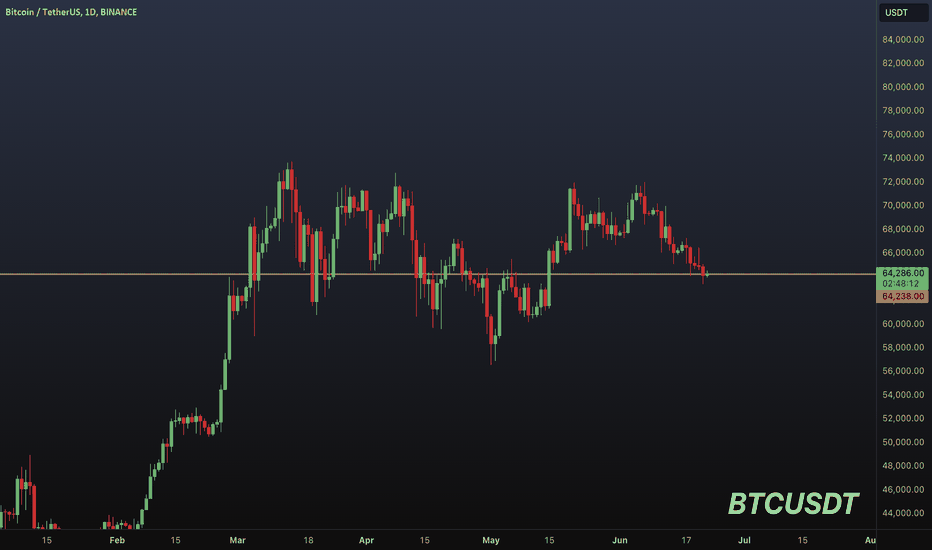Click the 60,000.00 price axis label
The image size is (932, 550).
pyautogui.click(x=903, y=323)
